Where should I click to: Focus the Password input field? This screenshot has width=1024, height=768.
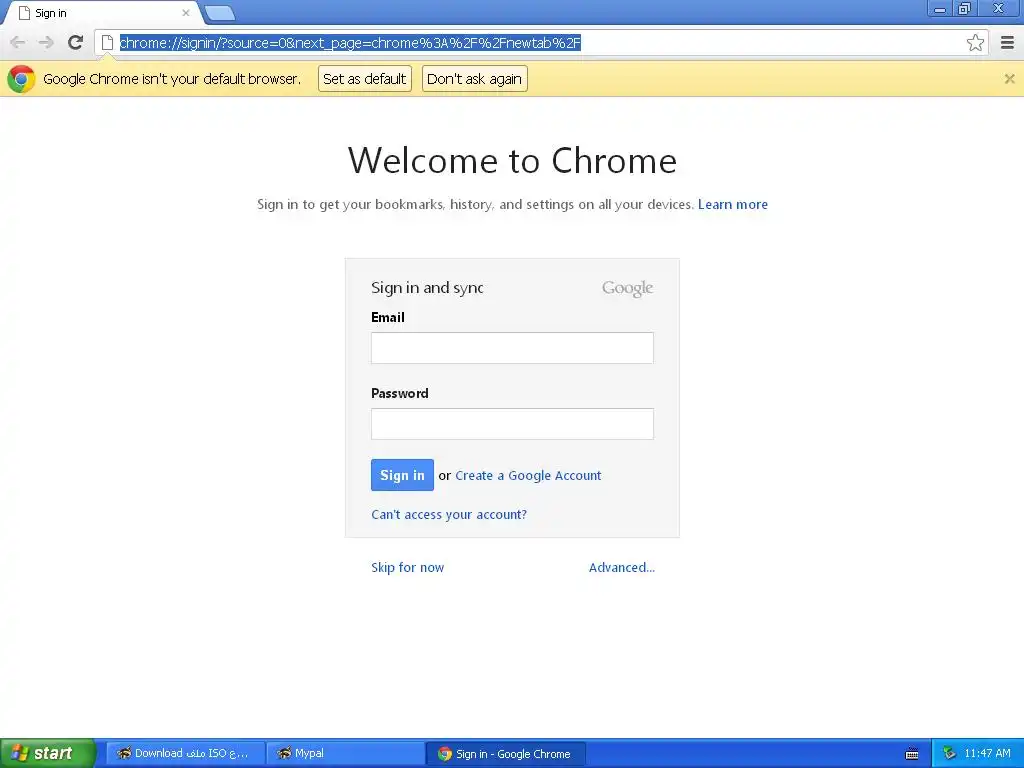point(512,424)
